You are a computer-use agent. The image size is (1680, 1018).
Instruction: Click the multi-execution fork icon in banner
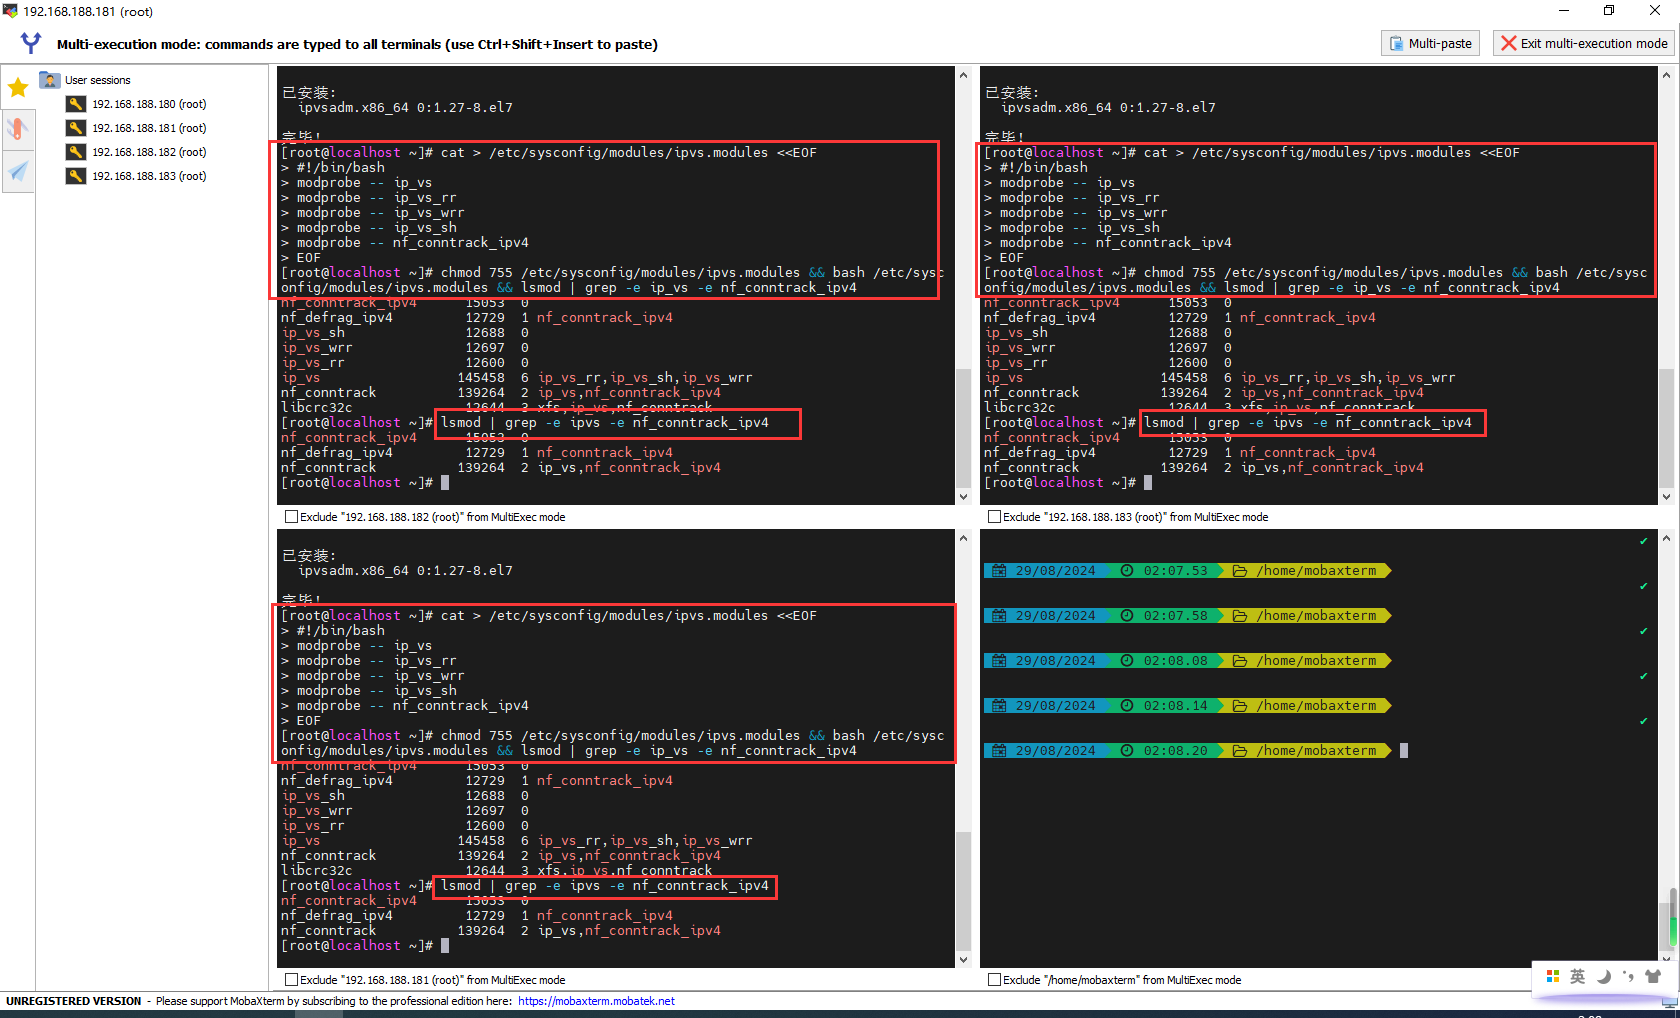31,43
